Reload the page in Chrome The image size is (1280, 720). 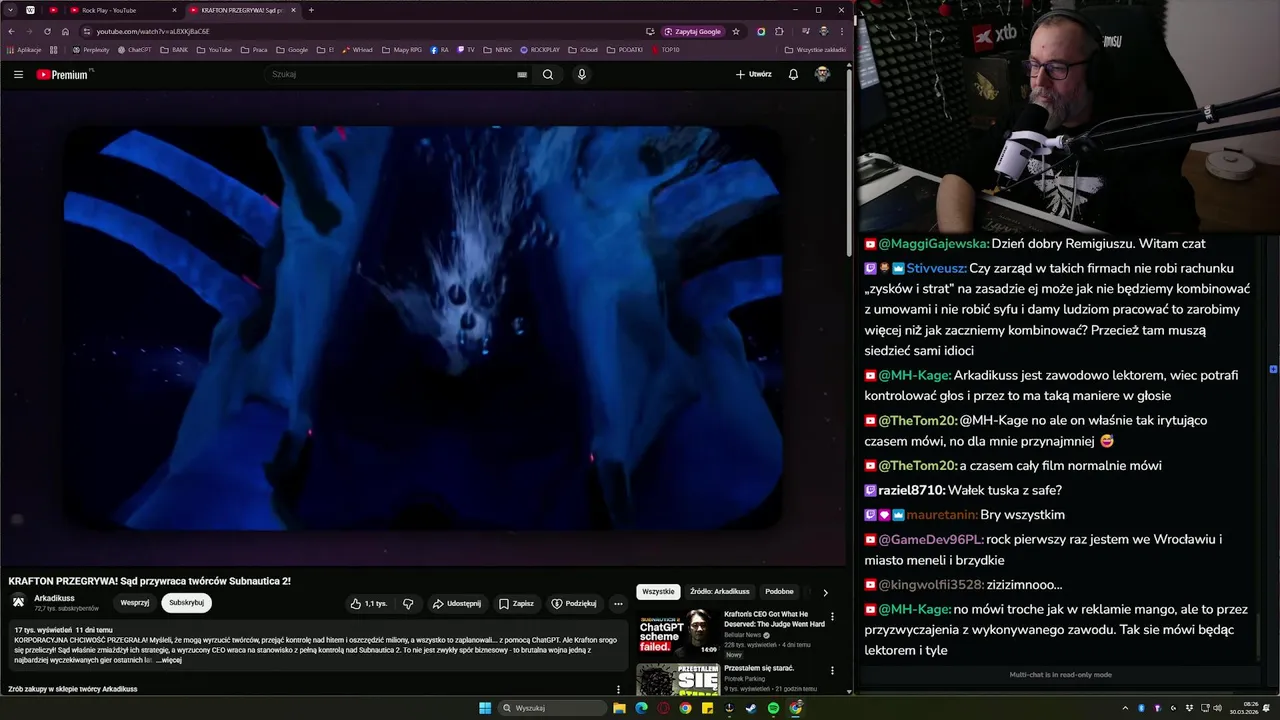tap(47, 31)
